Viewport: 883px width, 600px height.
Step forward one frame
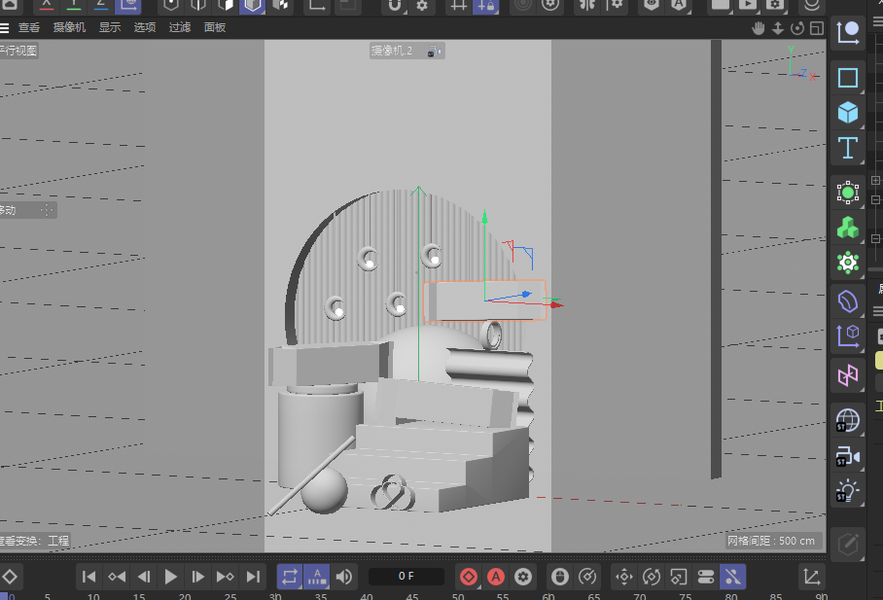point(198,577)
